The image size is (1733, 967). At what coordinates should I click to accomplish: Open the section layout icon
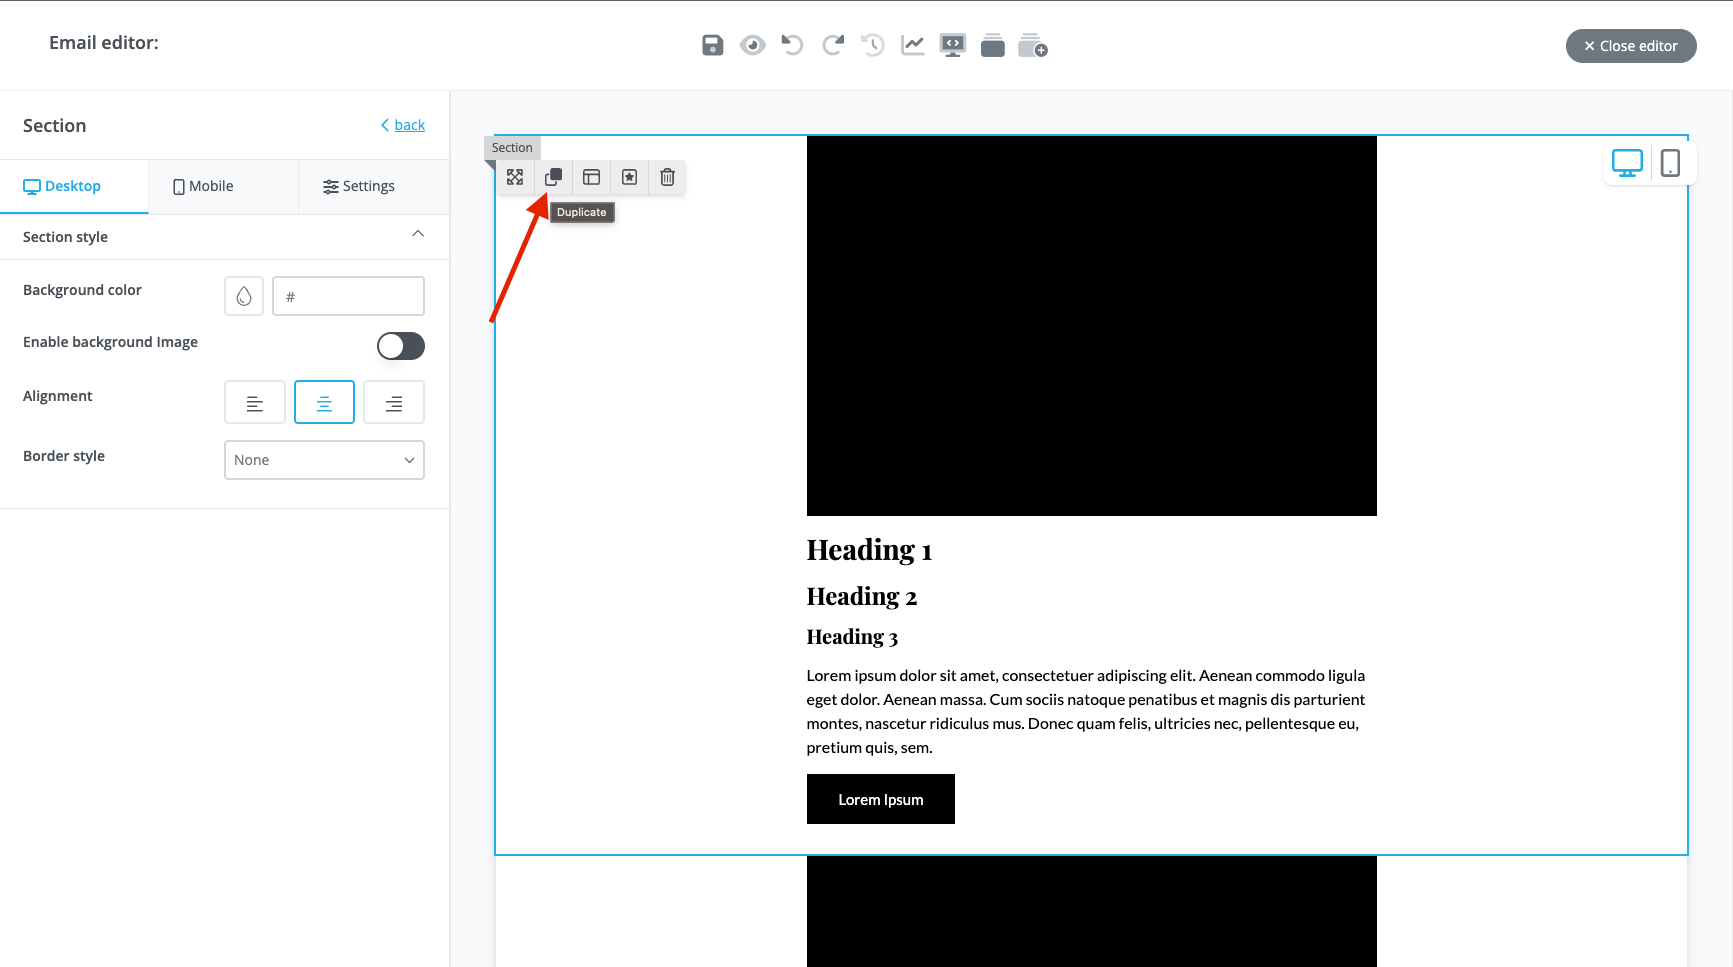pos(591,177)
